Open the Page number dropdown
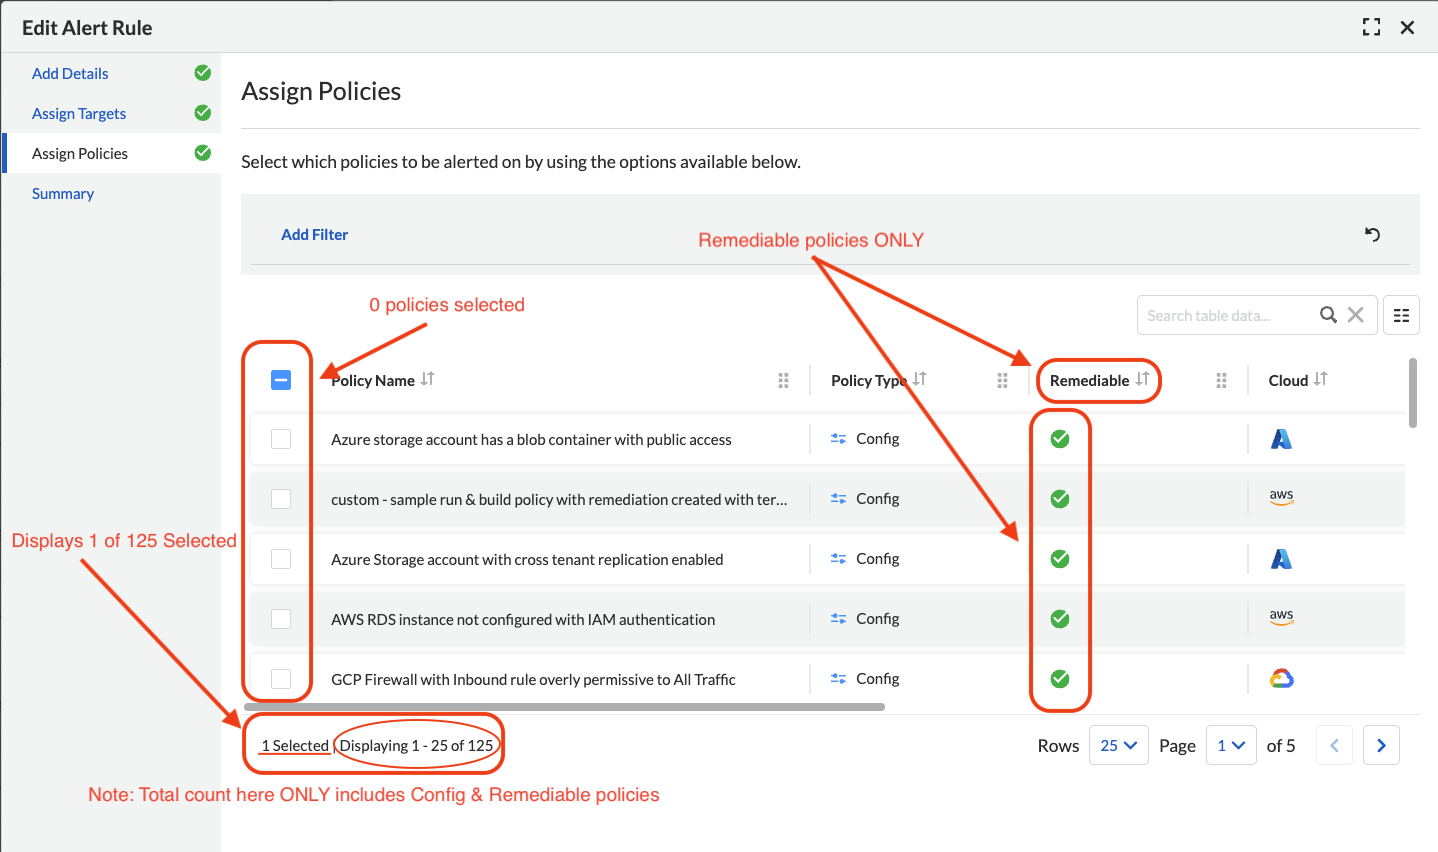Screen dimensions: 1438x852 1231,745
